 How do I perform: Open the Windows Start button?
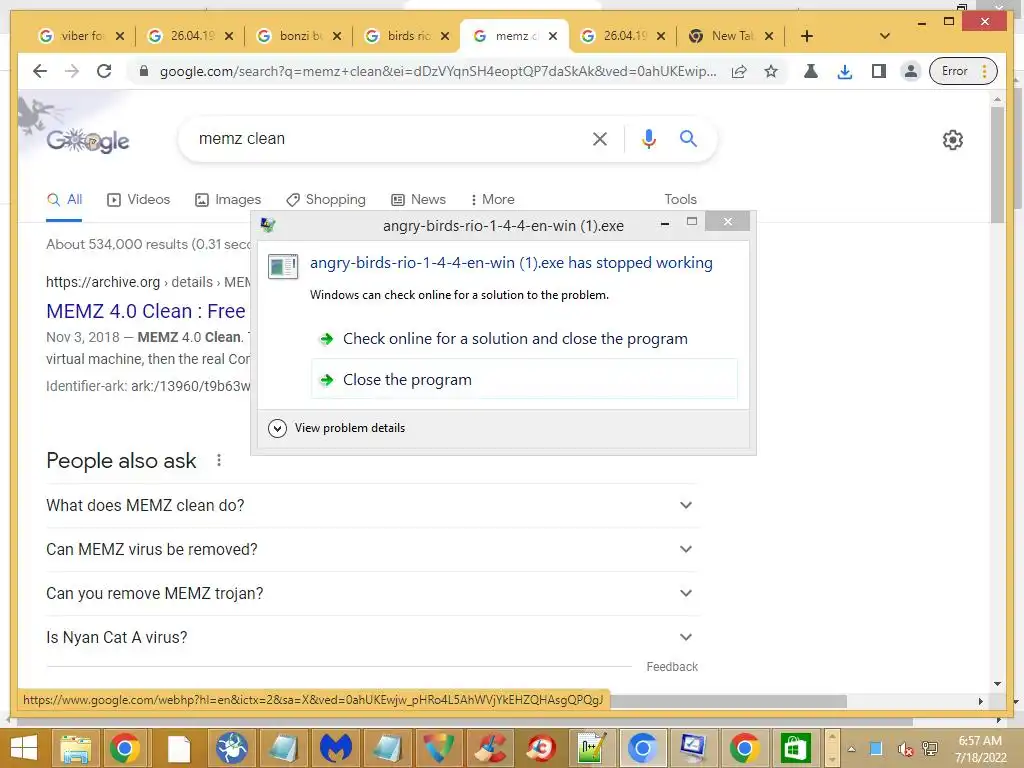[24, 748]
